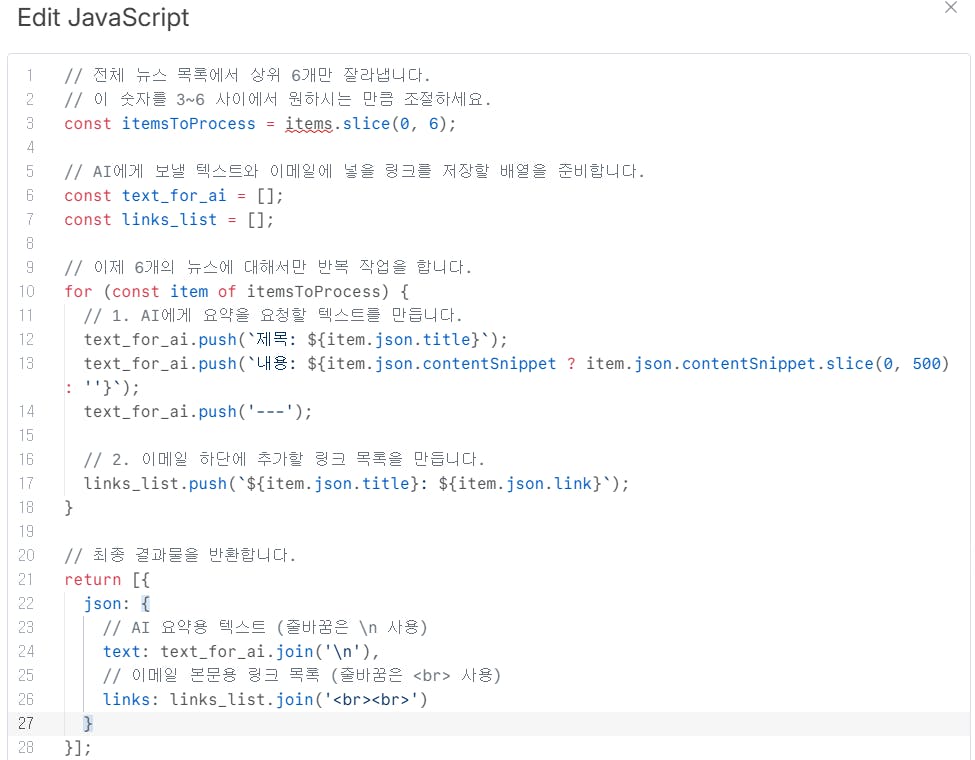Place cursor on 'text_for_ai = [];' declaration line
Screen dimensions: 975x760
coord(173,196)
